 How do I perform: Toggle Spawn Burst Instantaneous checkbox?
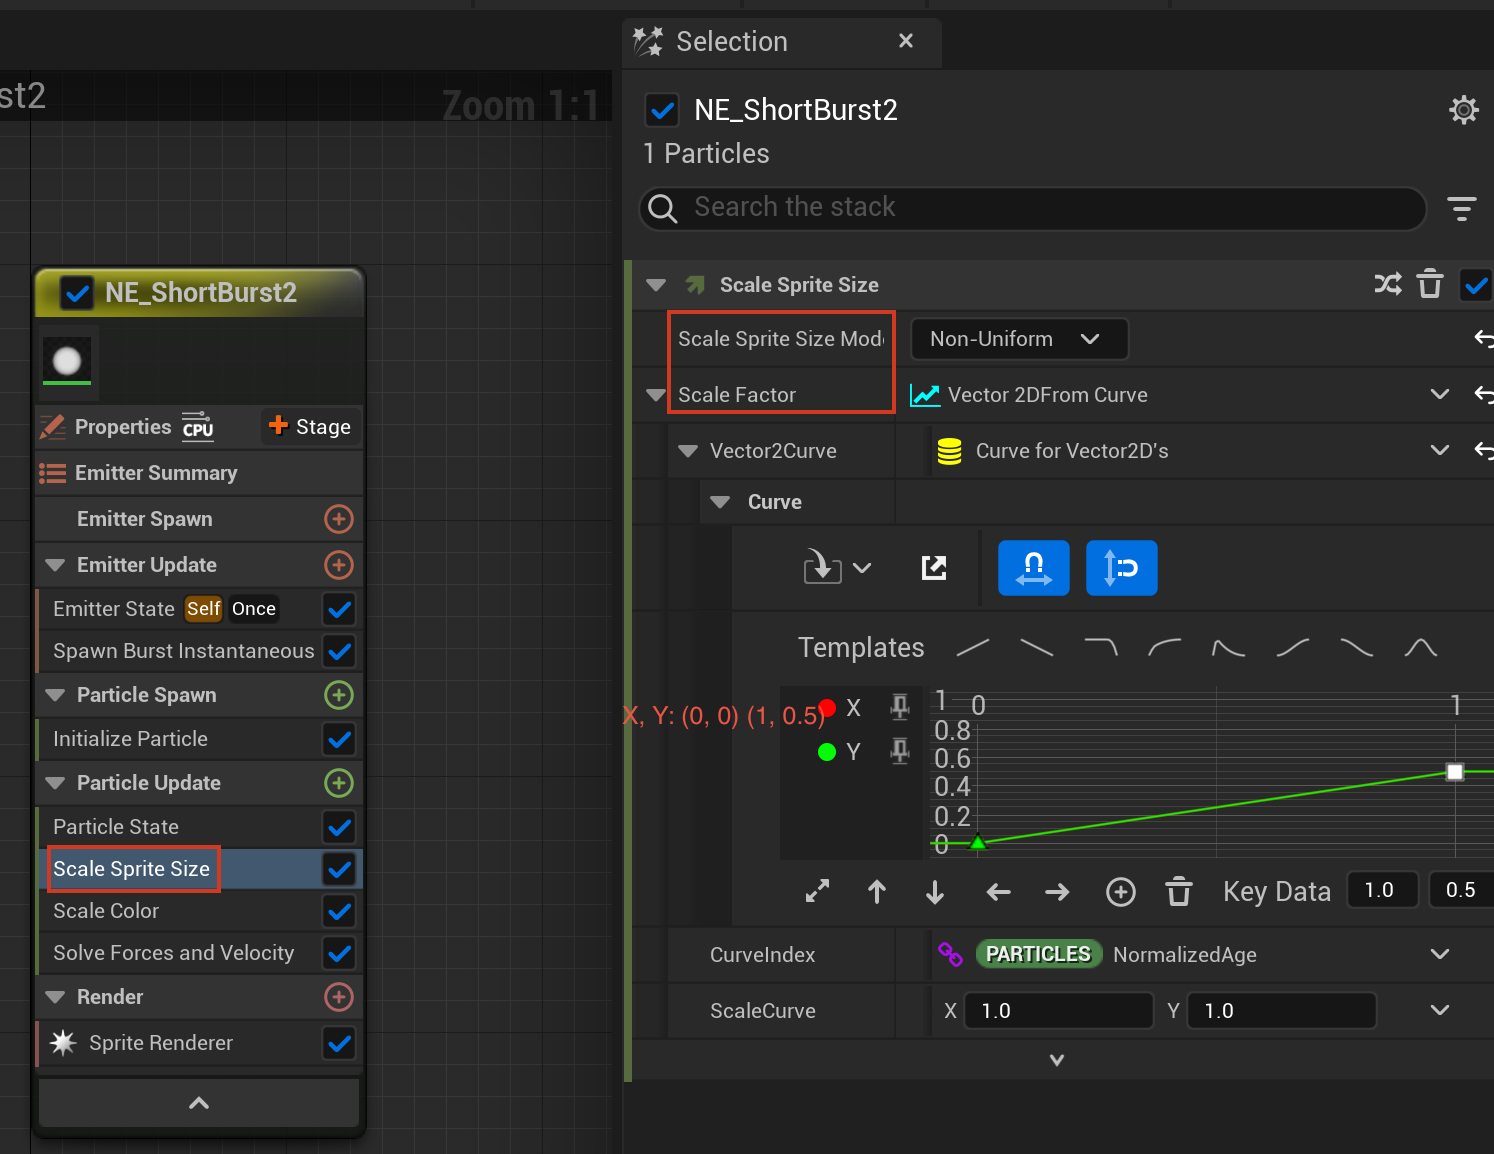pyautogui.click(x=340, y=651)
